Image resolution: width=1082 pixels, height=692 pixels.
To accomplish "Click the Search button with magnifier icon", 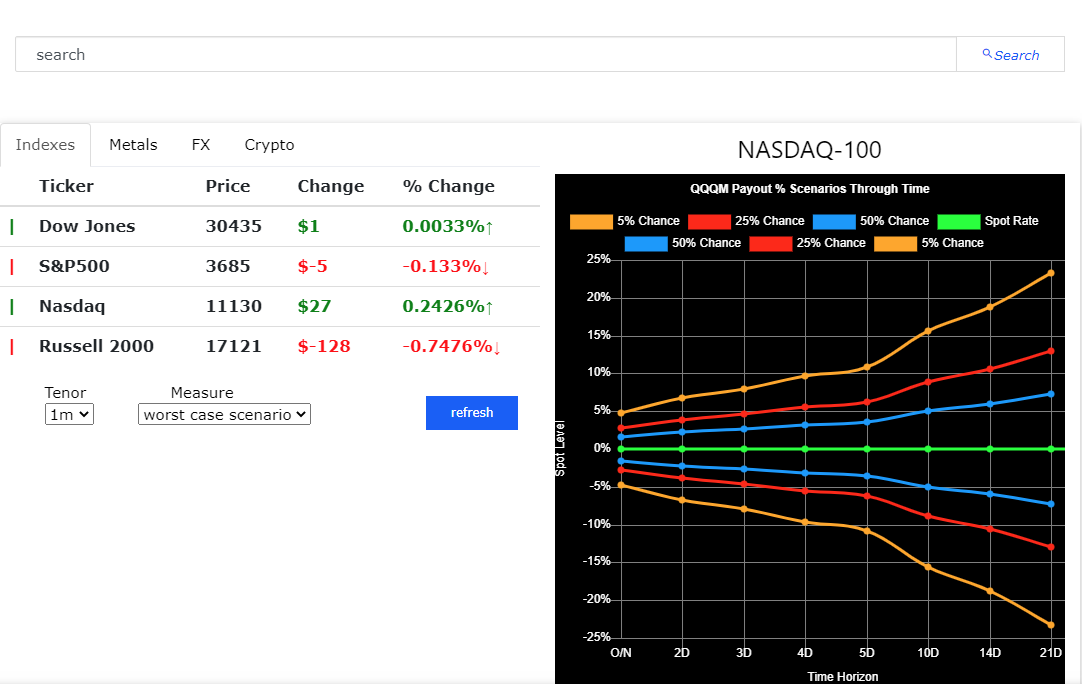I will pos(1010,55).
